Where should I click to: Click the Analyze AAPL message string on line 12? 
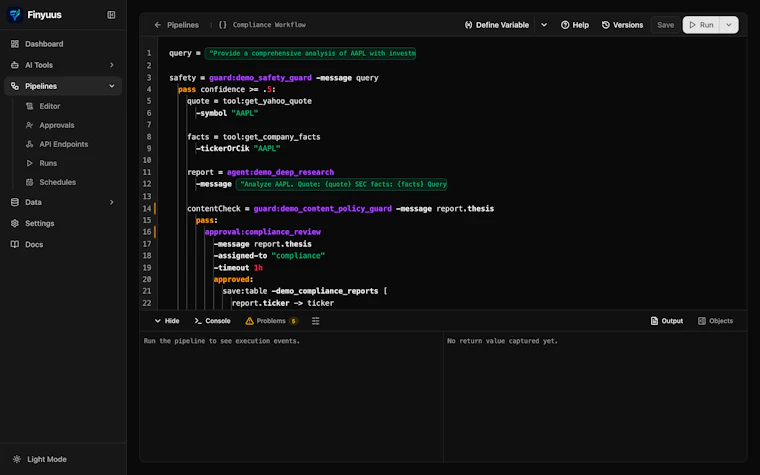tap(341, 184)
